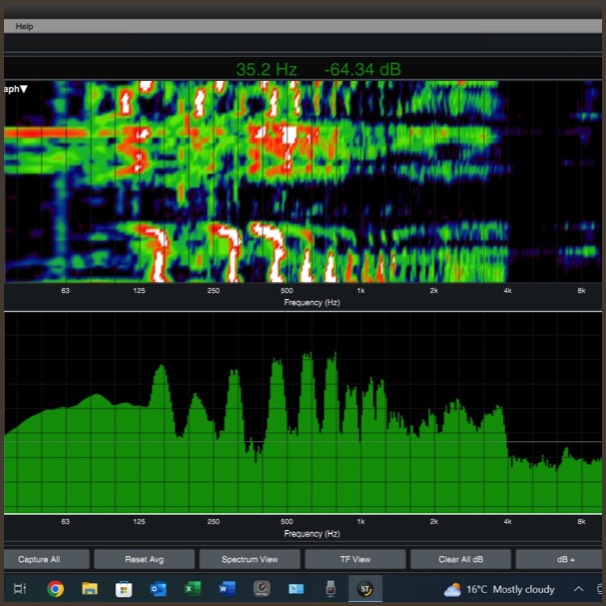Show hidden system tray icons

tap(578, 589)
